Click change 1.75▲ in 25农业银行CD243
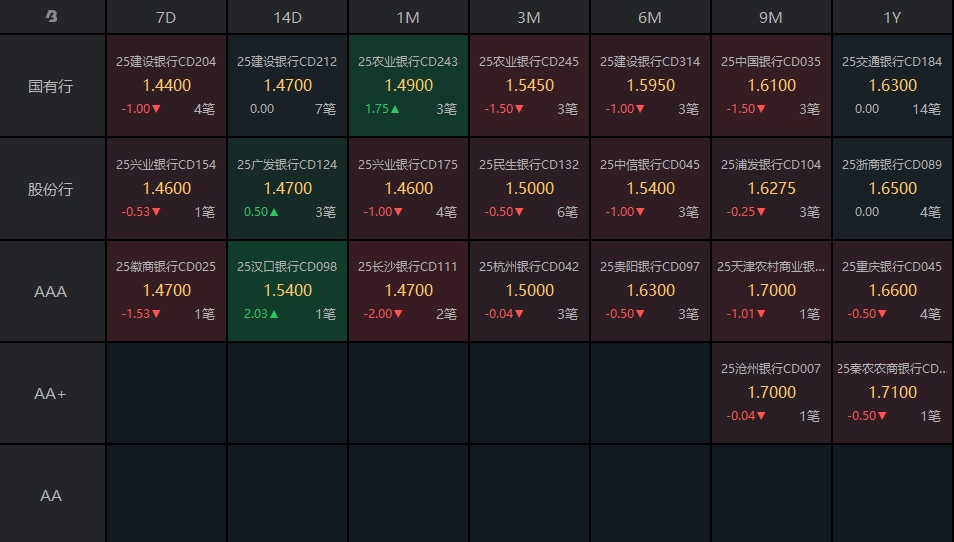This screenshot has width=954, height=542. (x=382, y=109)
